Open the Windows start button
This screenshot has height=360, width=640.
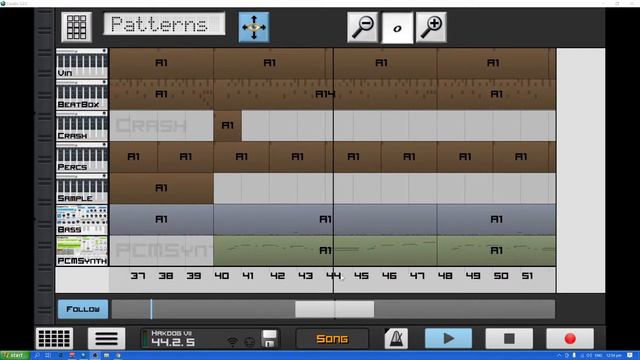(x=14, y=356)
